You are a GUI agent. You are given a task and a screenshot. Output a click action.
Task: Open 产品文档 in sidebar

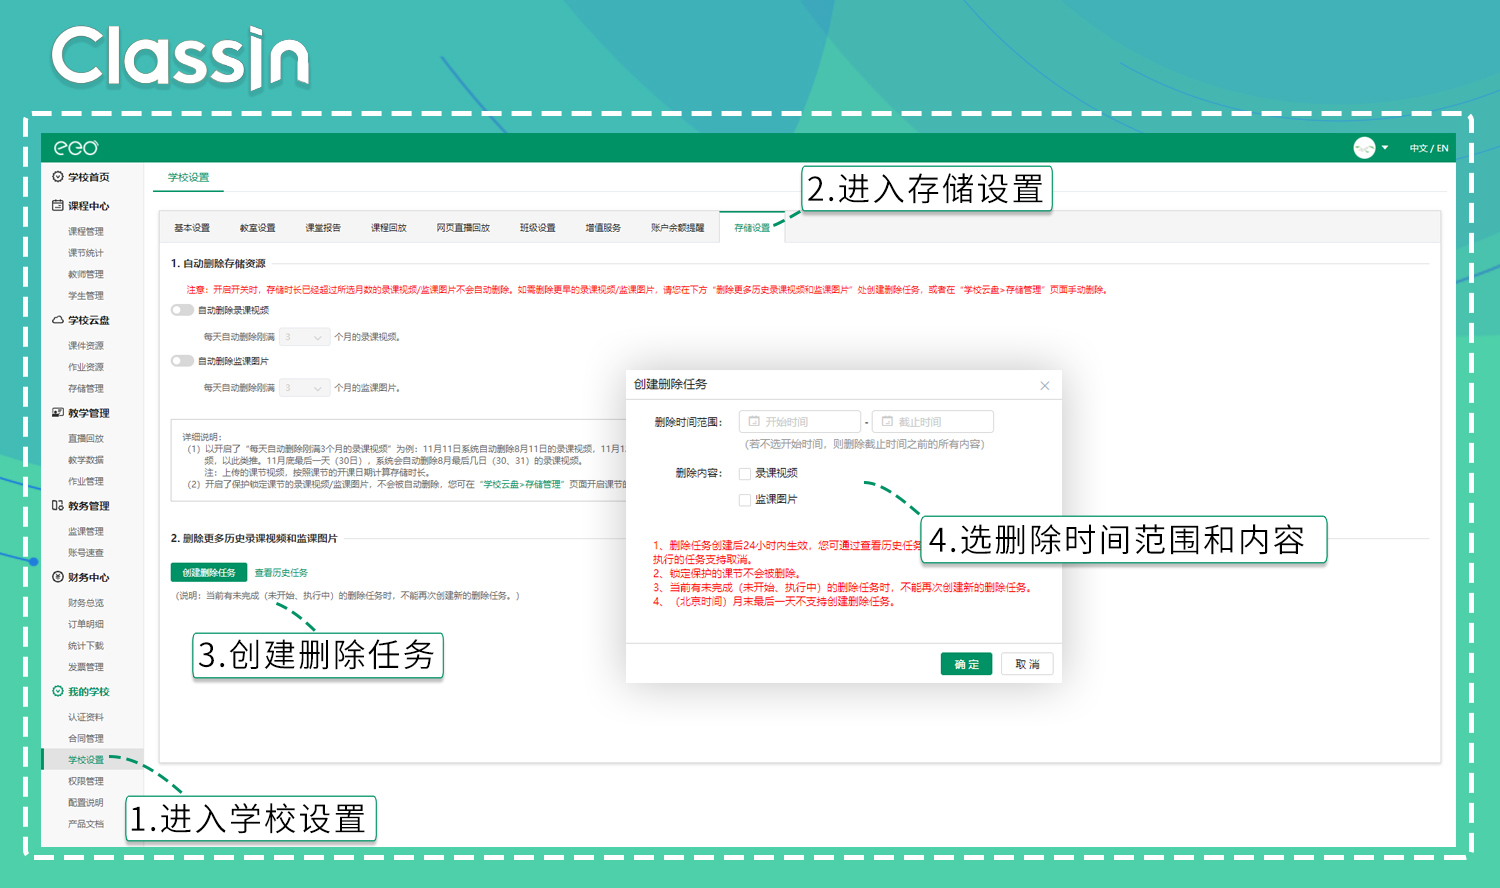pos(86,825)
